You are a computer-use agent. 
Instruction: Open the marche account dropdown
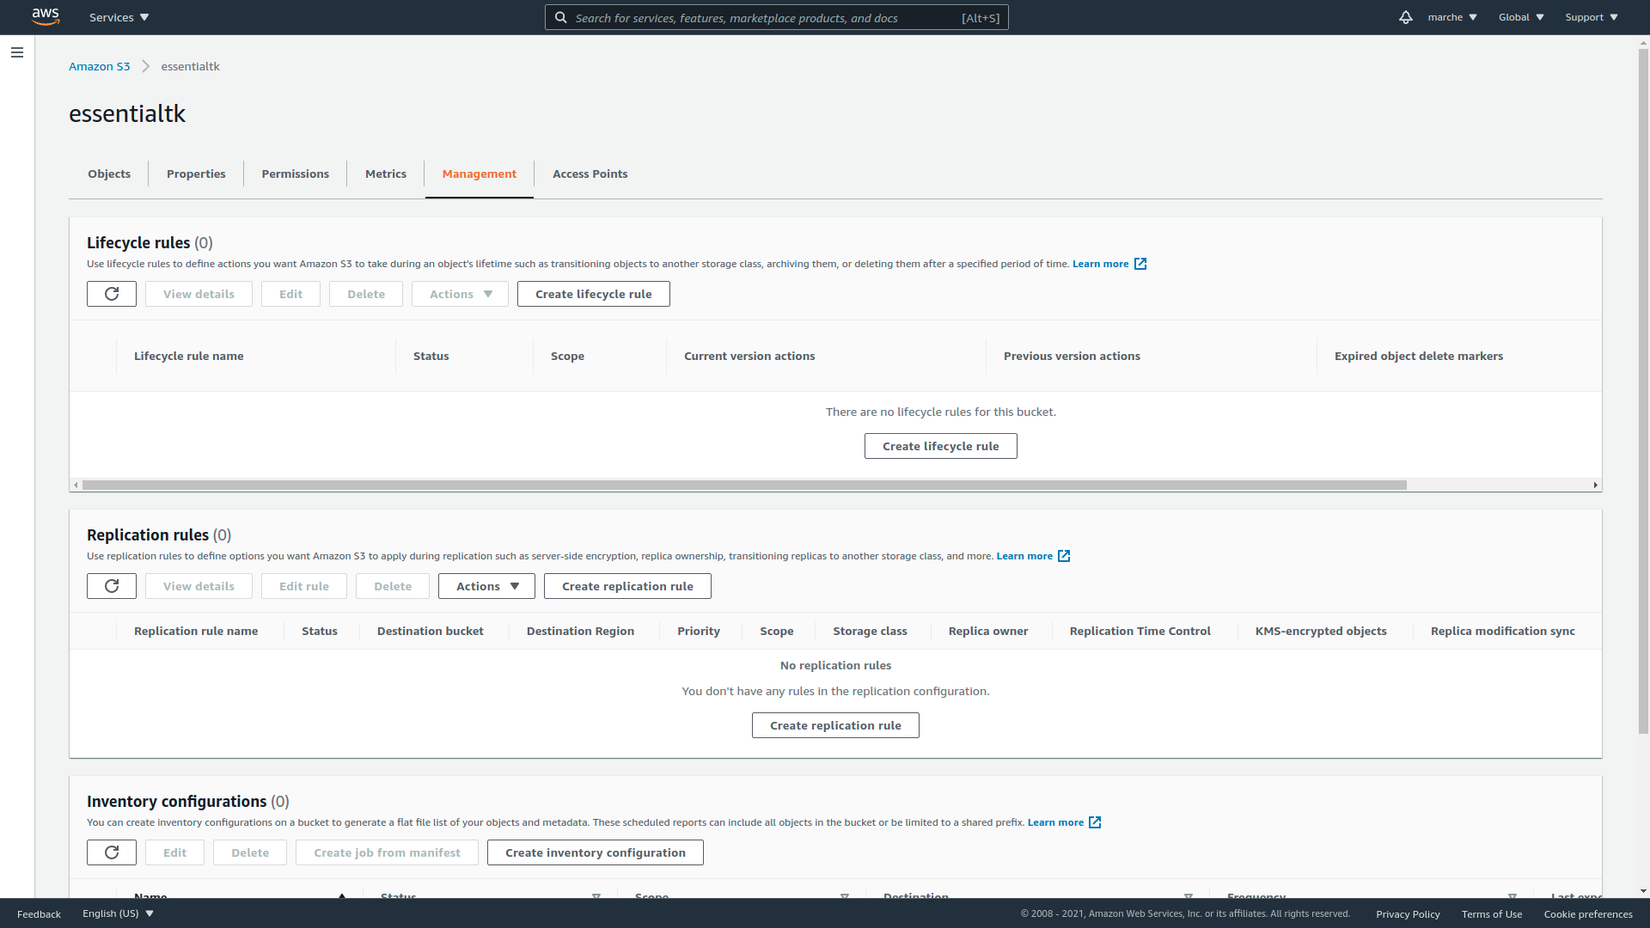(x=1452, y=17)
